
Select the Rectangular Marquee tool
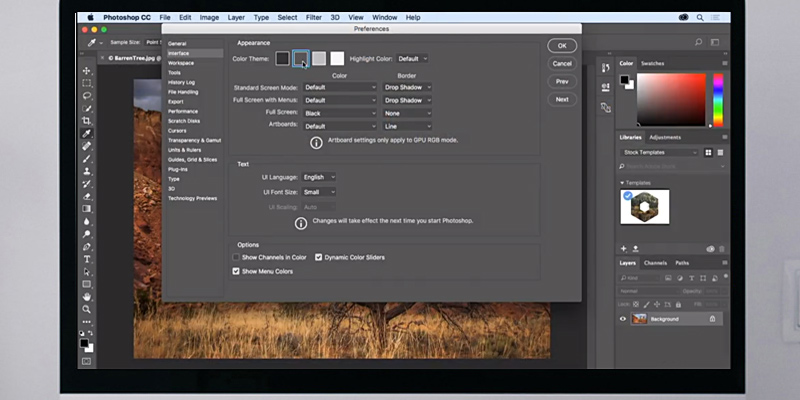click(87, 83)
